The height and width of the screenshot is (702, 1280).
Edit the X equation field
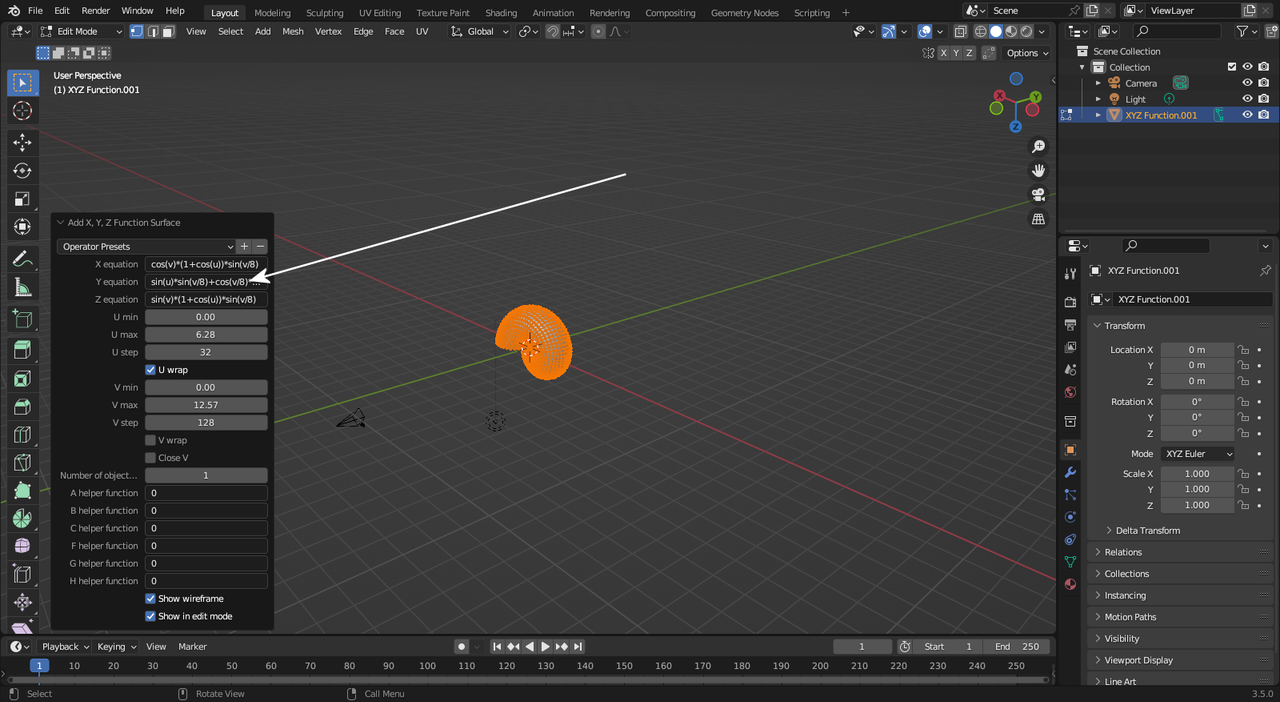[x=206, y=264]
